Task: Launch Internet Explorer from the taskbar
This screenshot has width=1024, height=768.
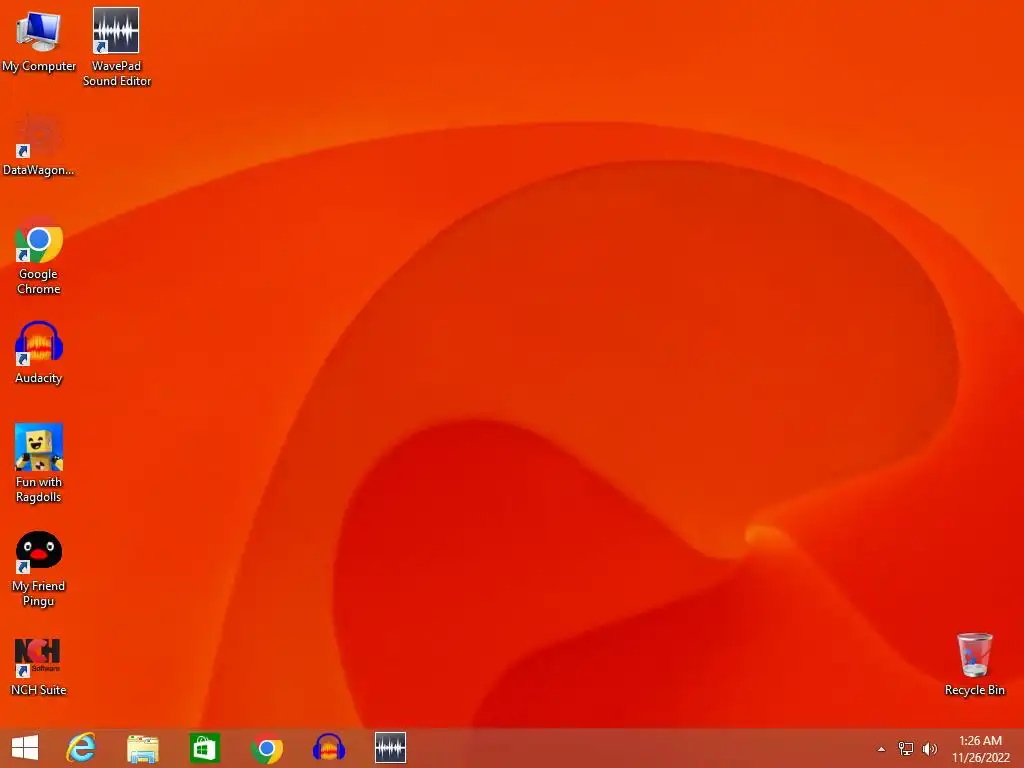Action: pos(81,748)
